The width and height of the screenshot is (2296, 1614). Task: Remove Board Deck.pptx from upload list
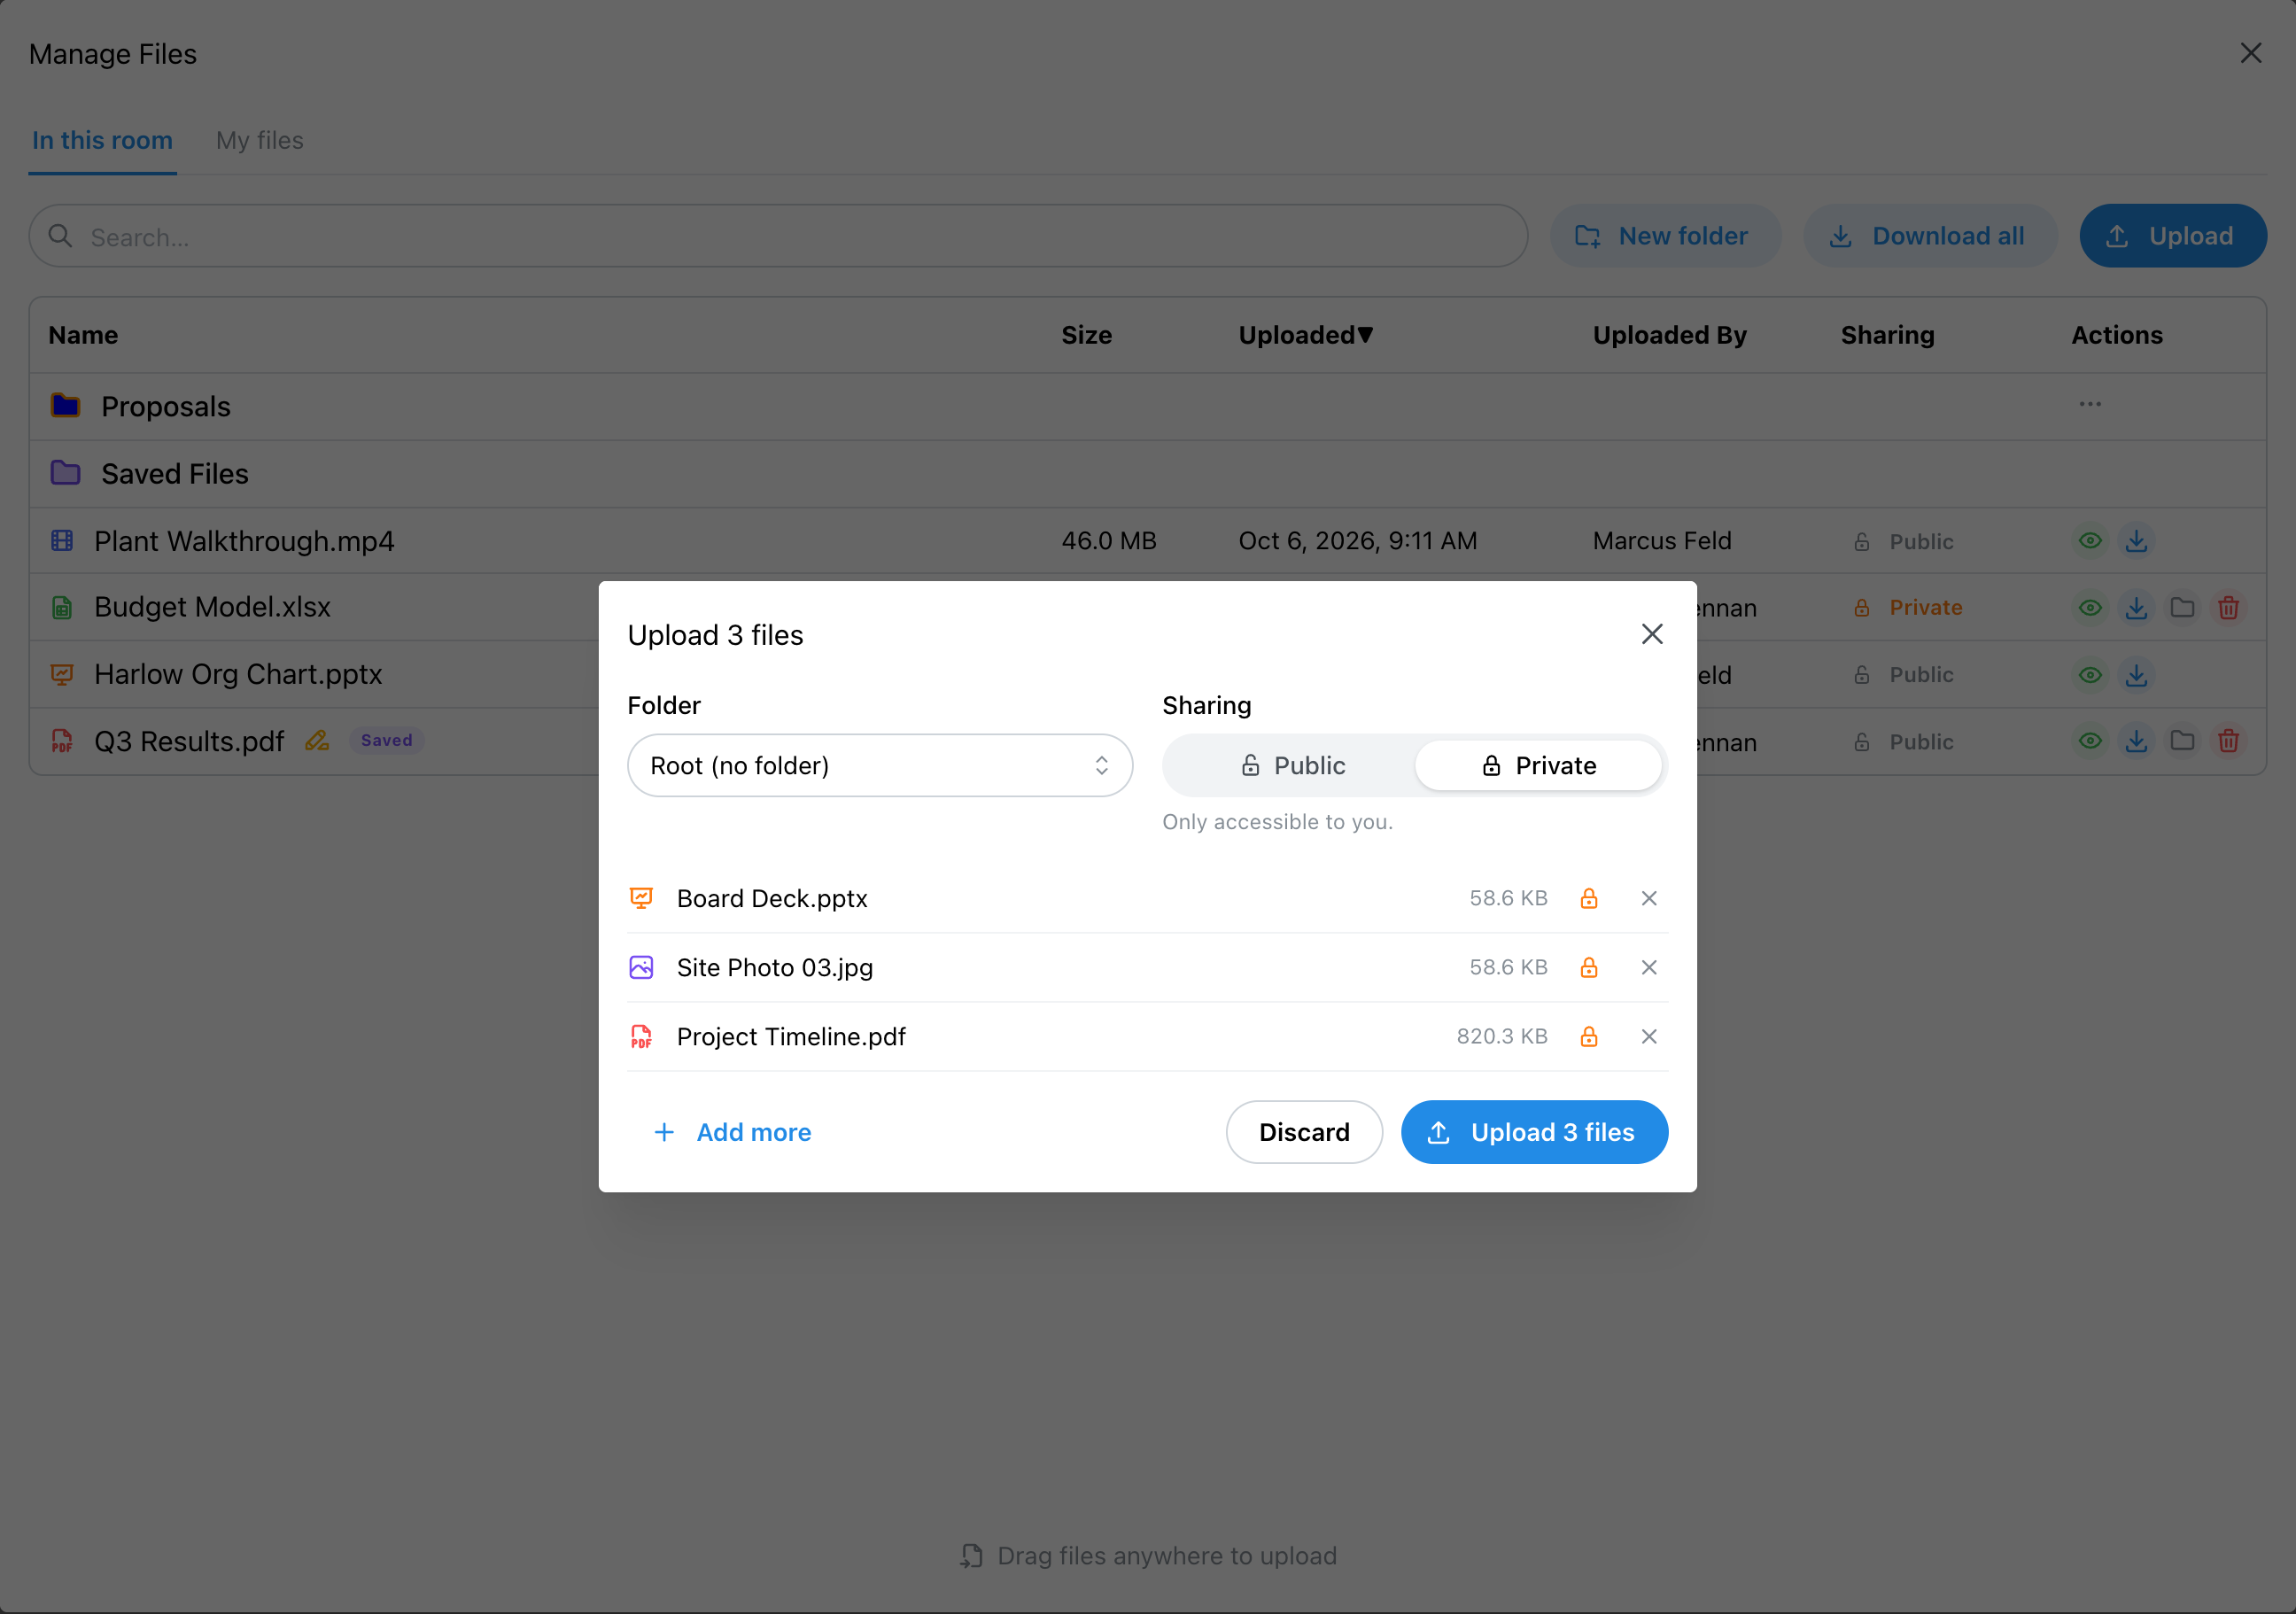(x=1649, y=898)
